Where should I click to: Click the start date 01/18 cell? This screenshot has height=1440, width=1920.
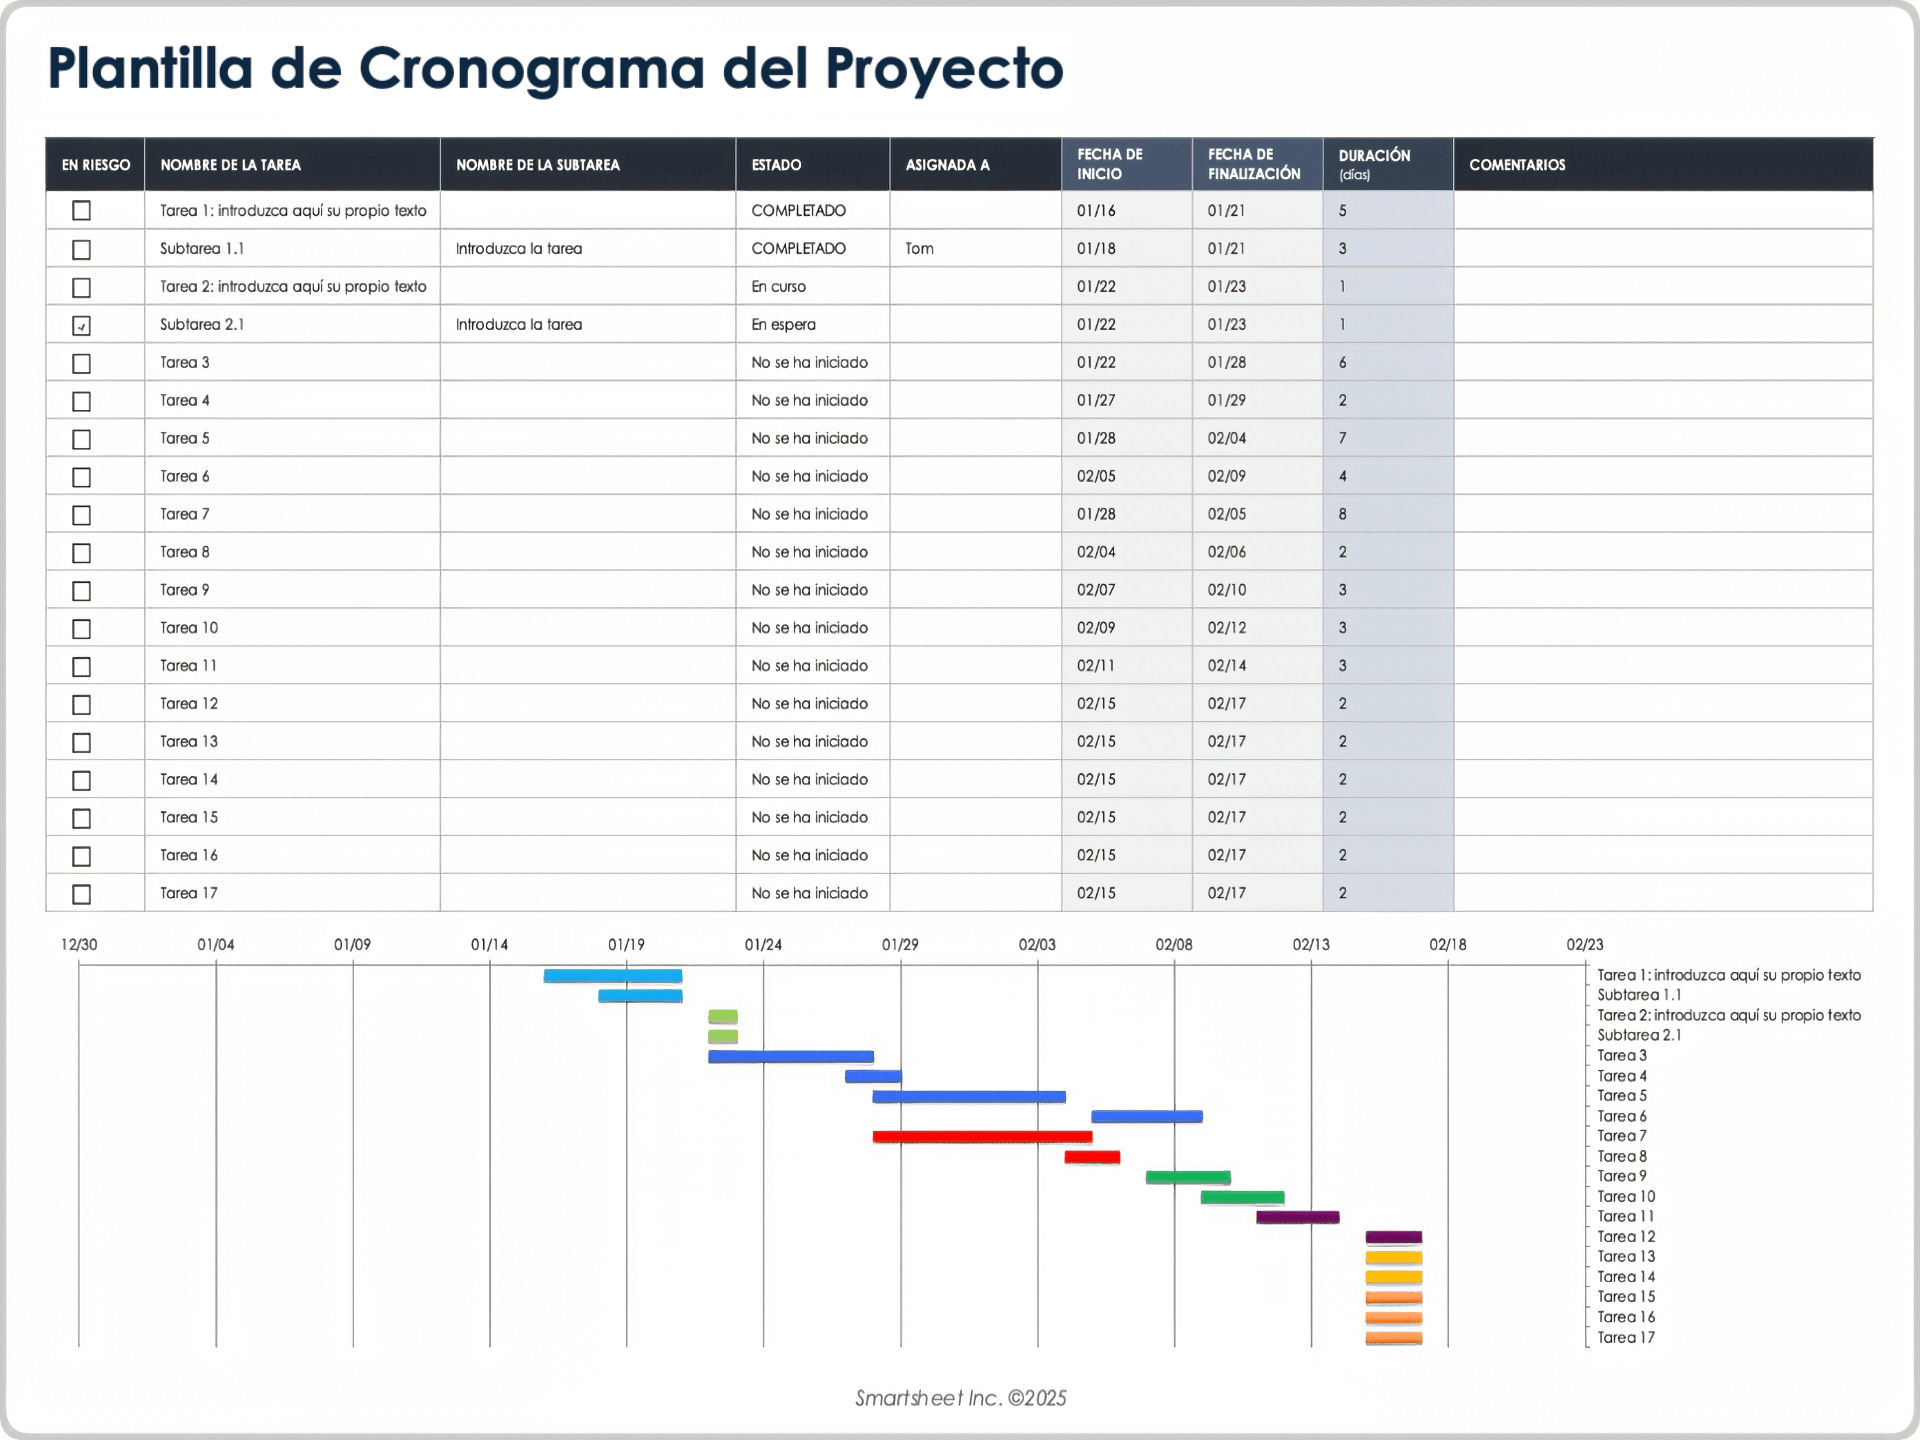pos(1127,249)
